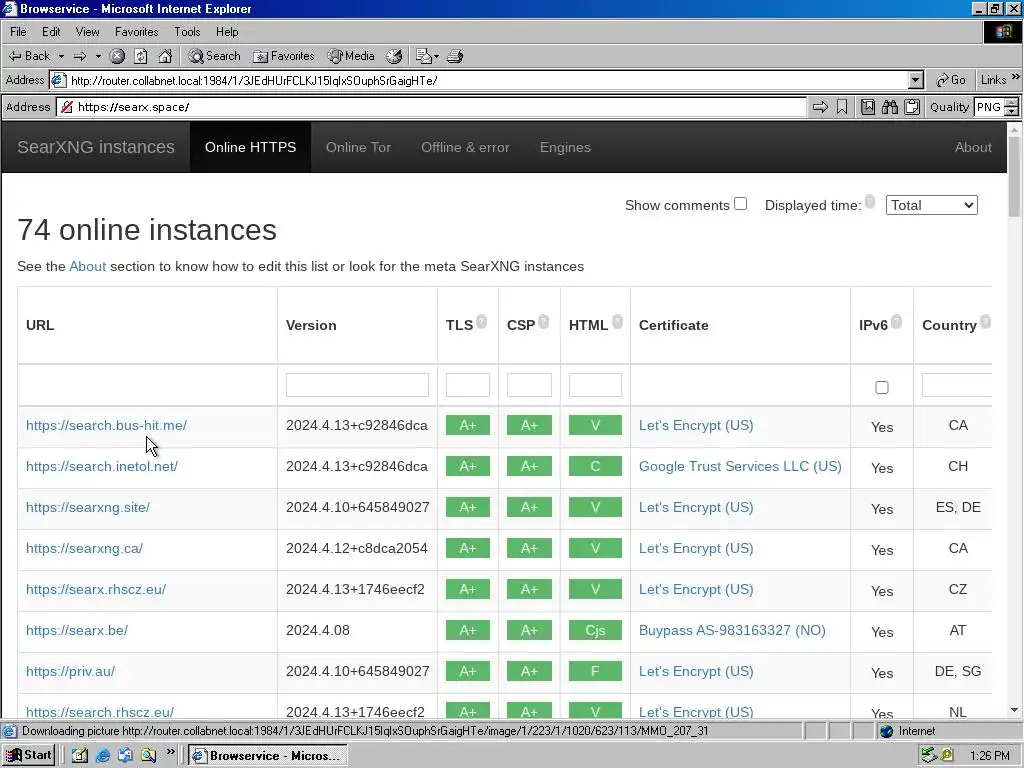
Task: Open the About page in navbar
Action: pos(973,148)
